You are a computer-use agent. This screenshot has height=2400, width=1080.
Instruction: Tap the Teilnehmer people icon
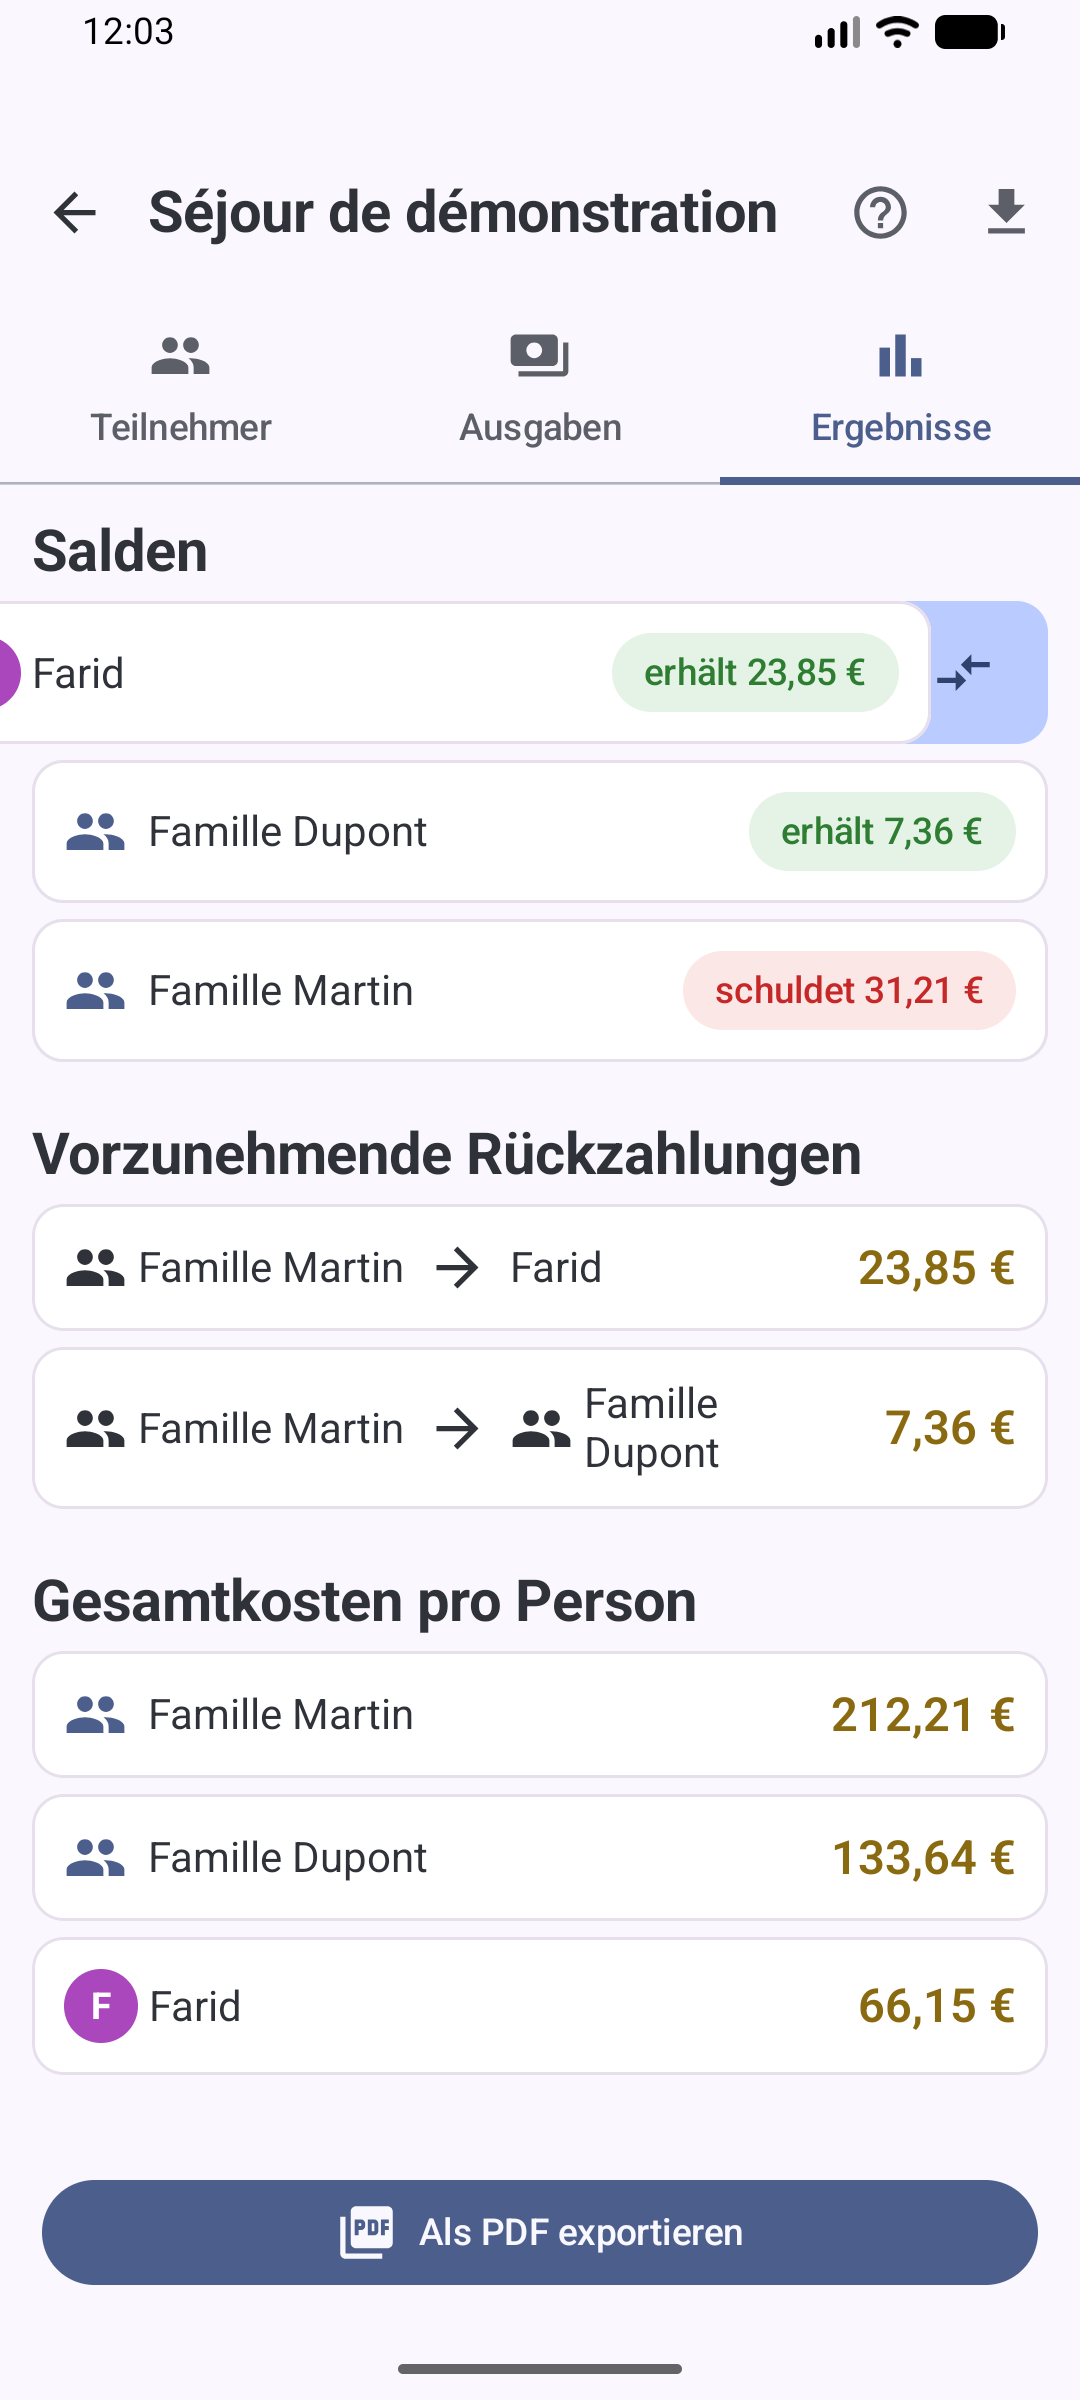coord(180,356)
